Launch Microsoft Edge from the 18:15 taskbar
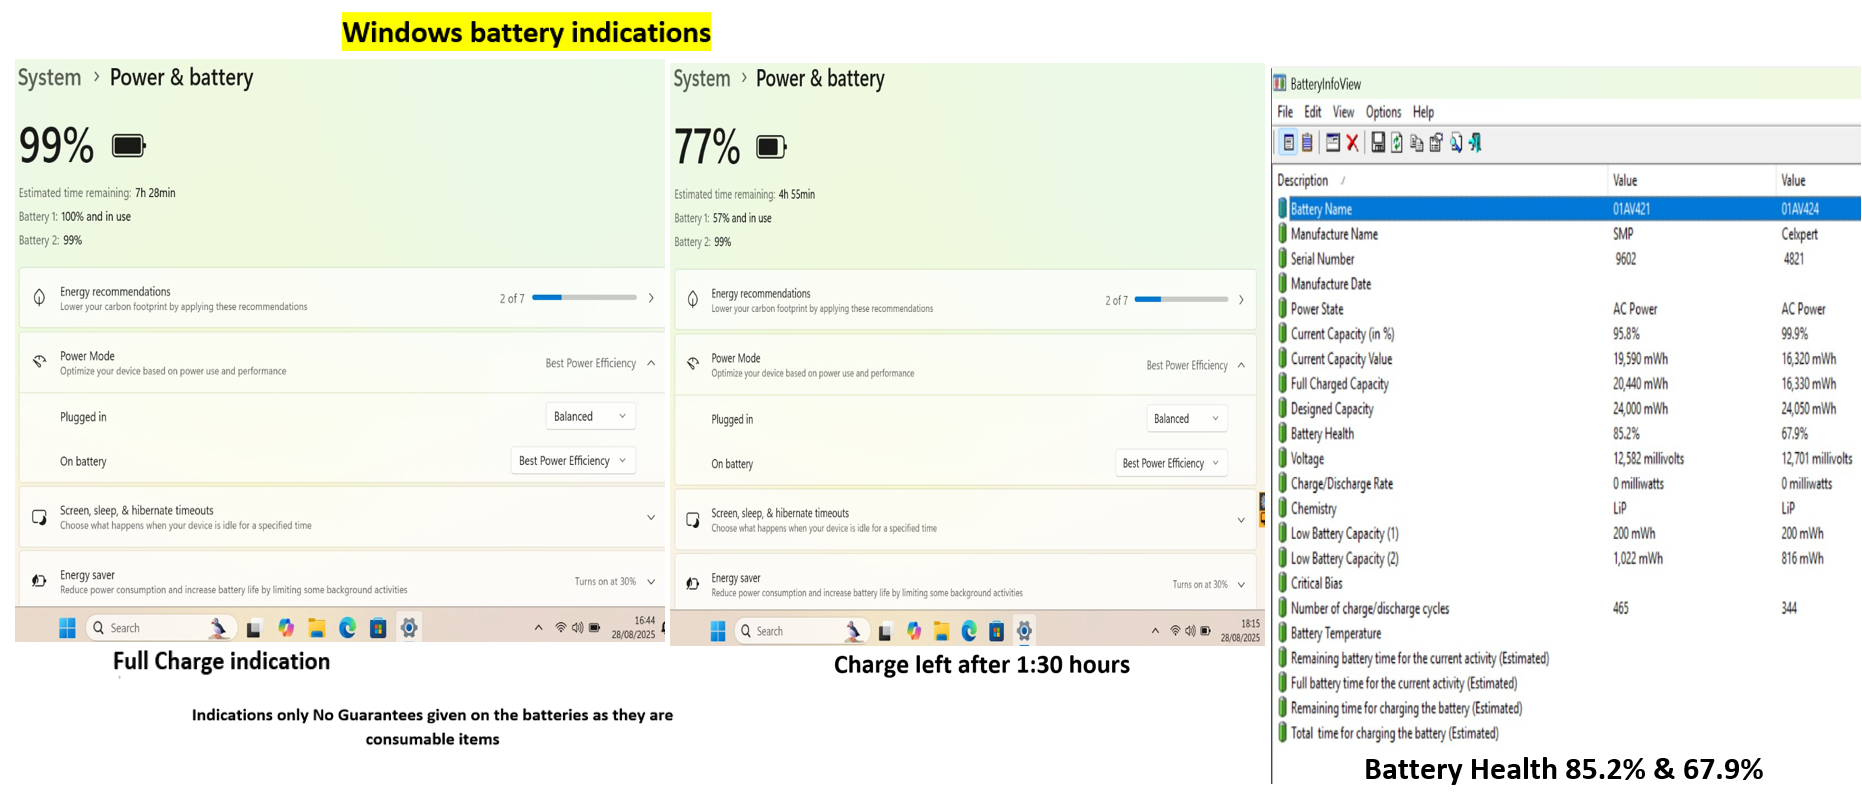 pos(969,631)
